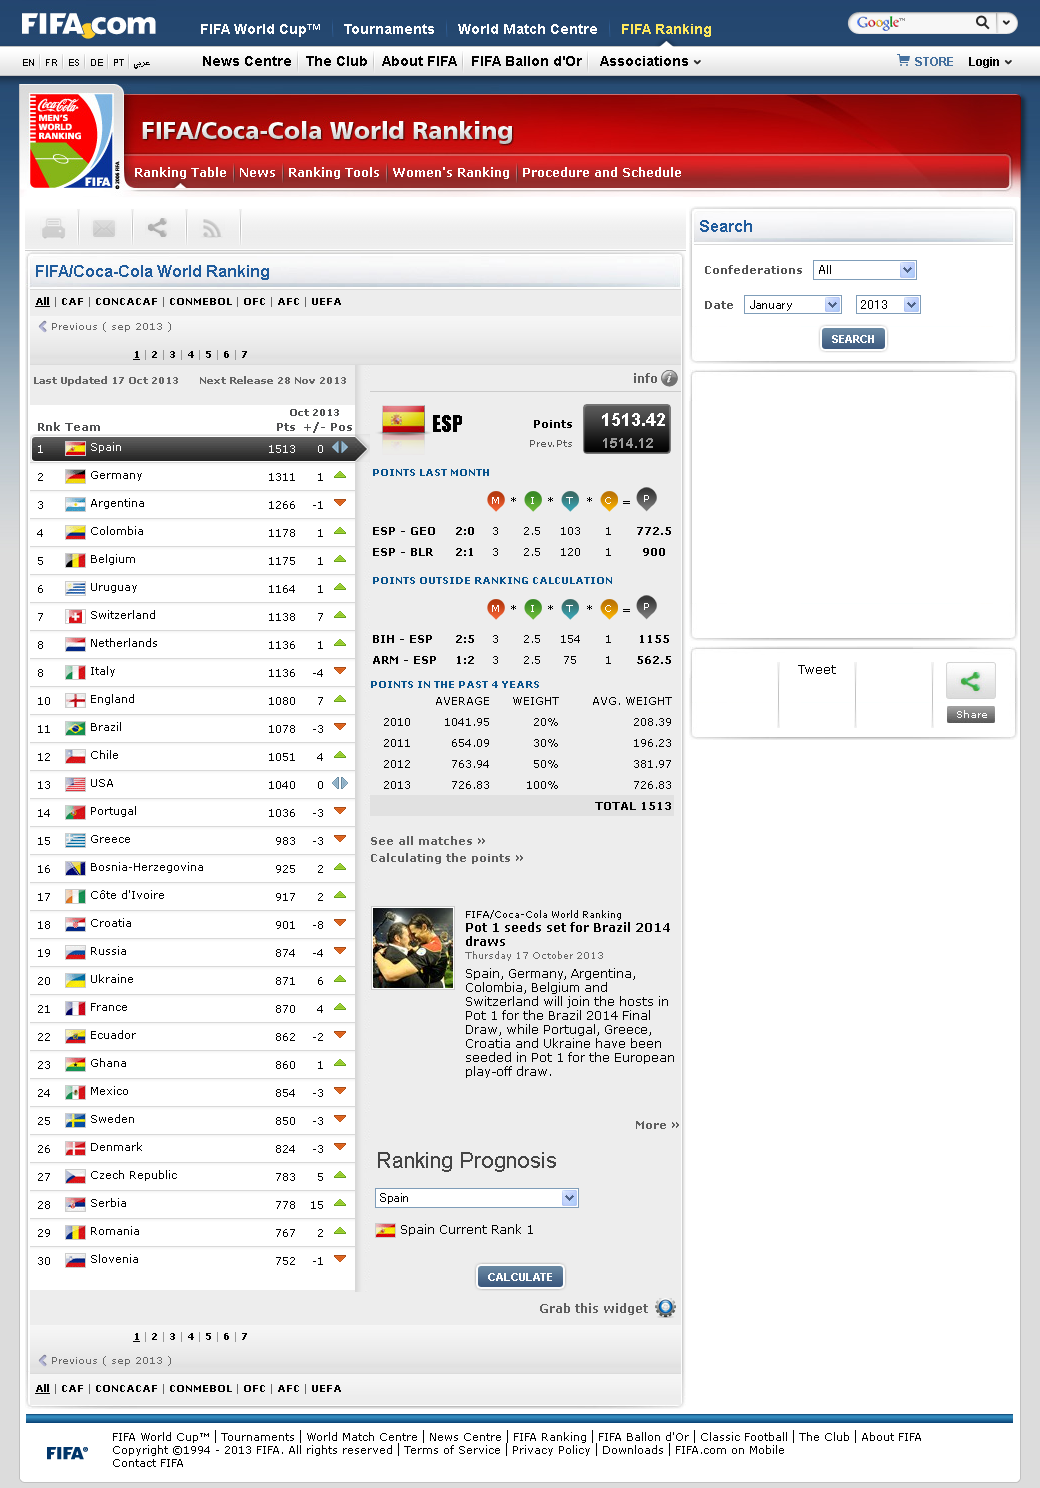Viewport: 1040px width, 1488px height.
Task: Filter by UEFA confederation at top
Action: tap(326, 301)
